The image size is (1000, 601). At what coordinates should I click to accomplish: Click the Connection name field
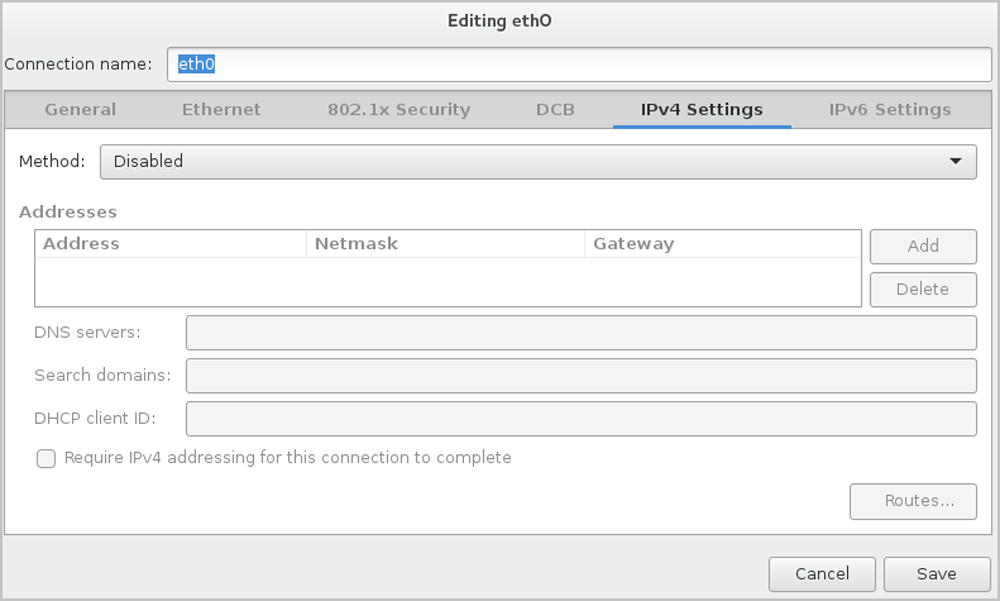coord(579,64)
